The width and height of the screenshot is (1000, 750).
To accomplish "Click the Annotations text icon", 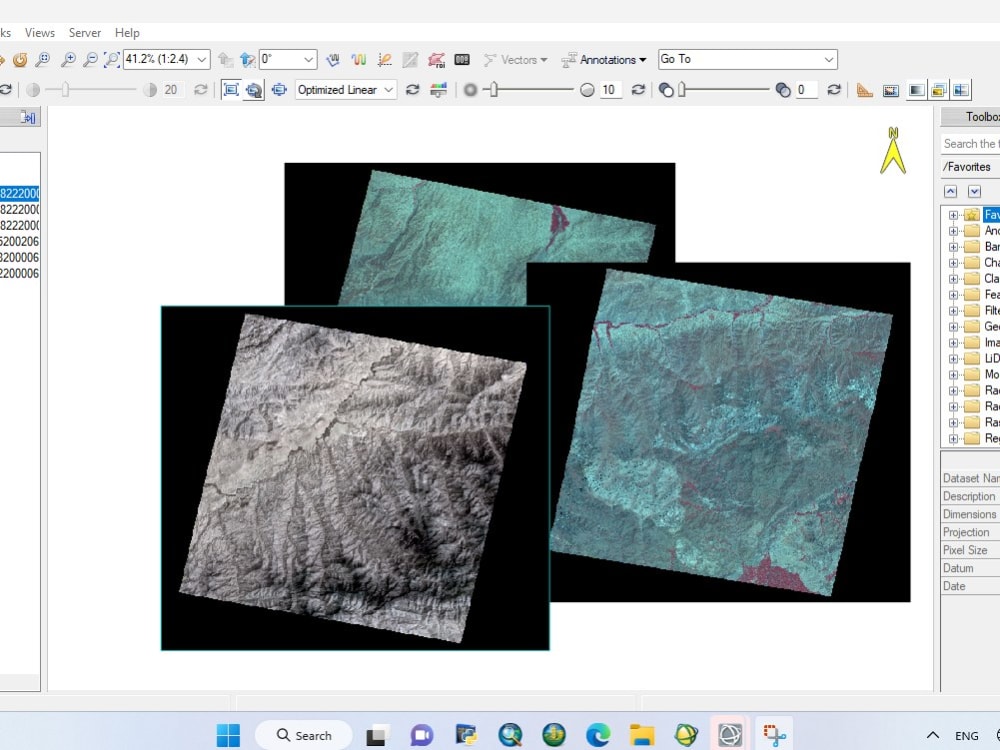I will coord(568,59).
